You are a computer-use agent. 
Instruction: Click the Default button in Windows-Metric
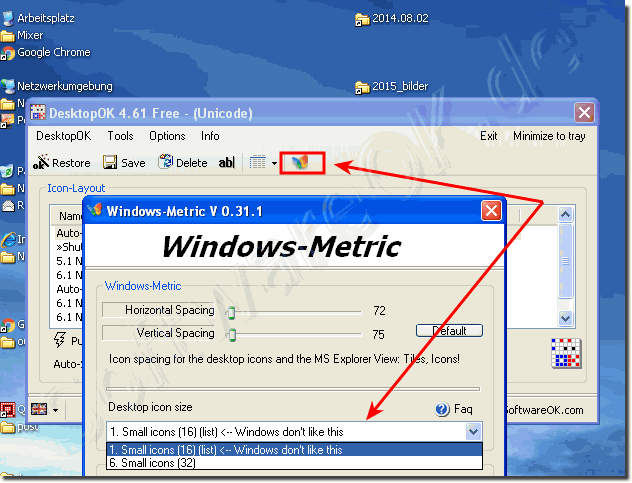[449, 331]
